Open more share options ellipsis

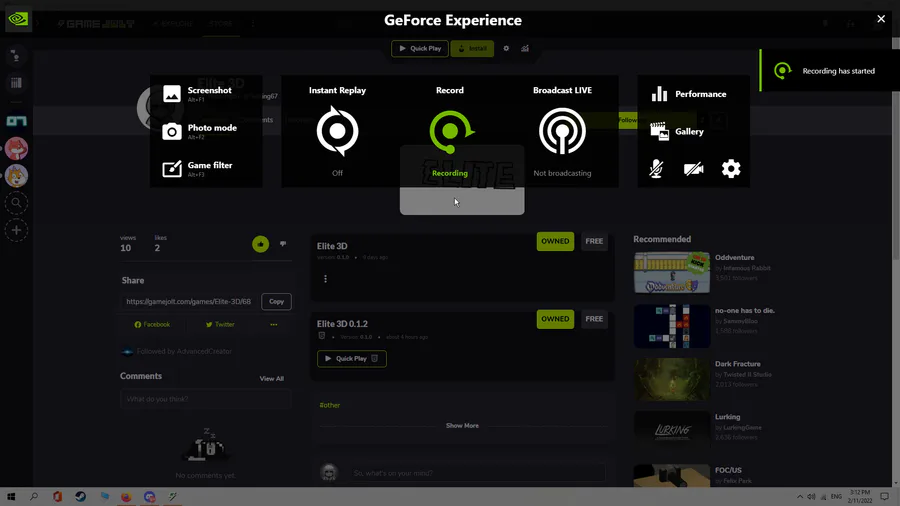pyautogui.click(x=274, y=325)
